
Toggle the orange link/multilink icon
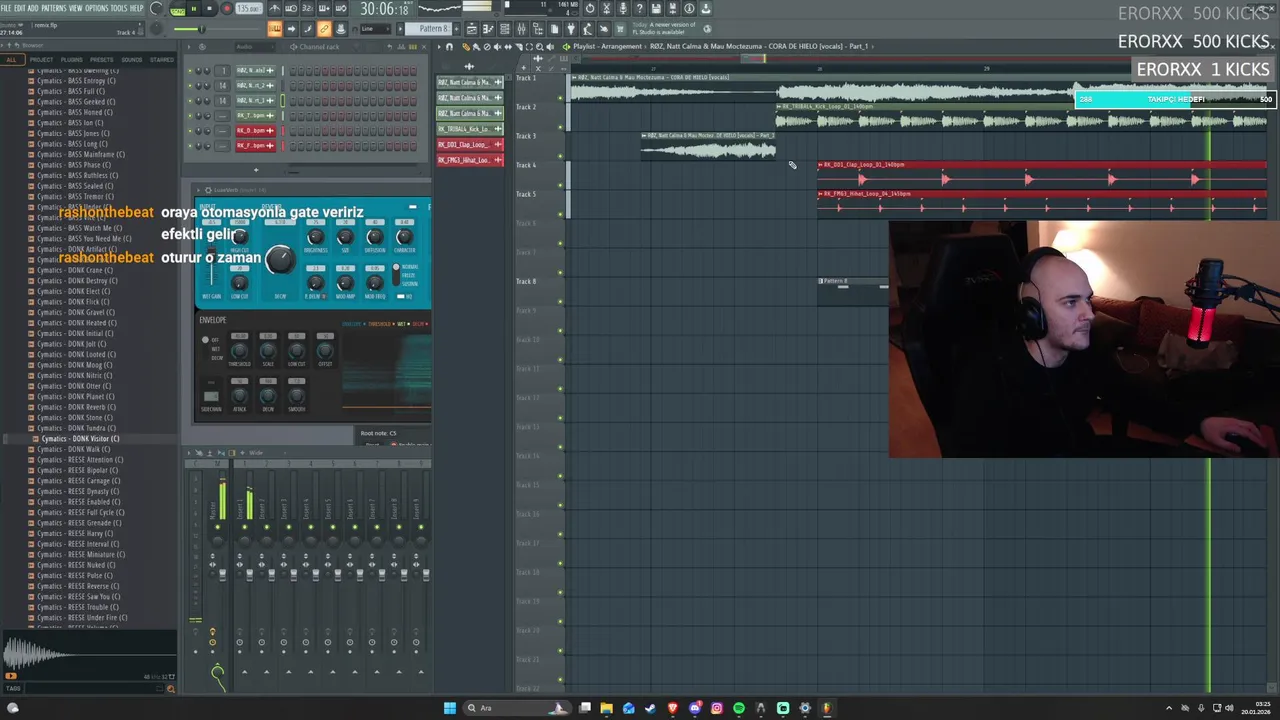pyautogui.click(x=324, y=28)
